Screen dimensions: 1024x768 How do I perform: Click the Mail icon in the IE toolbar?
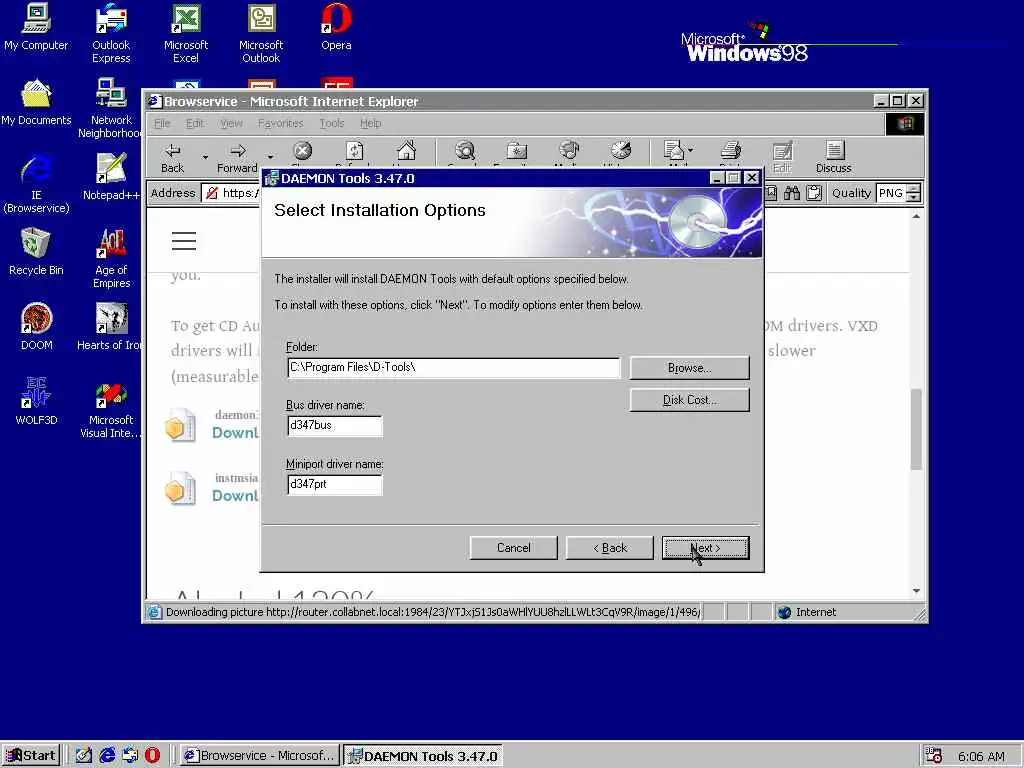[675, 152]
